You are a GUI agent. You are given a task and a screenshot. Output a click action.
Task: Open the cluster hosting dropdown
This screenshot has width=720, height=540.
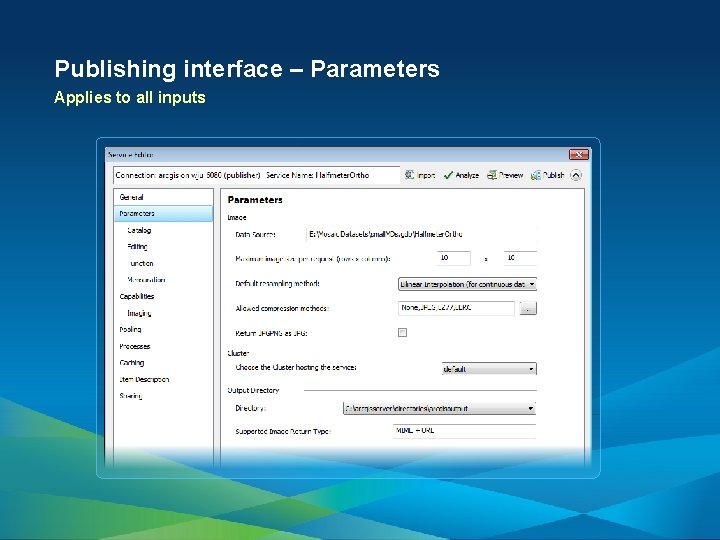(489, 369)
